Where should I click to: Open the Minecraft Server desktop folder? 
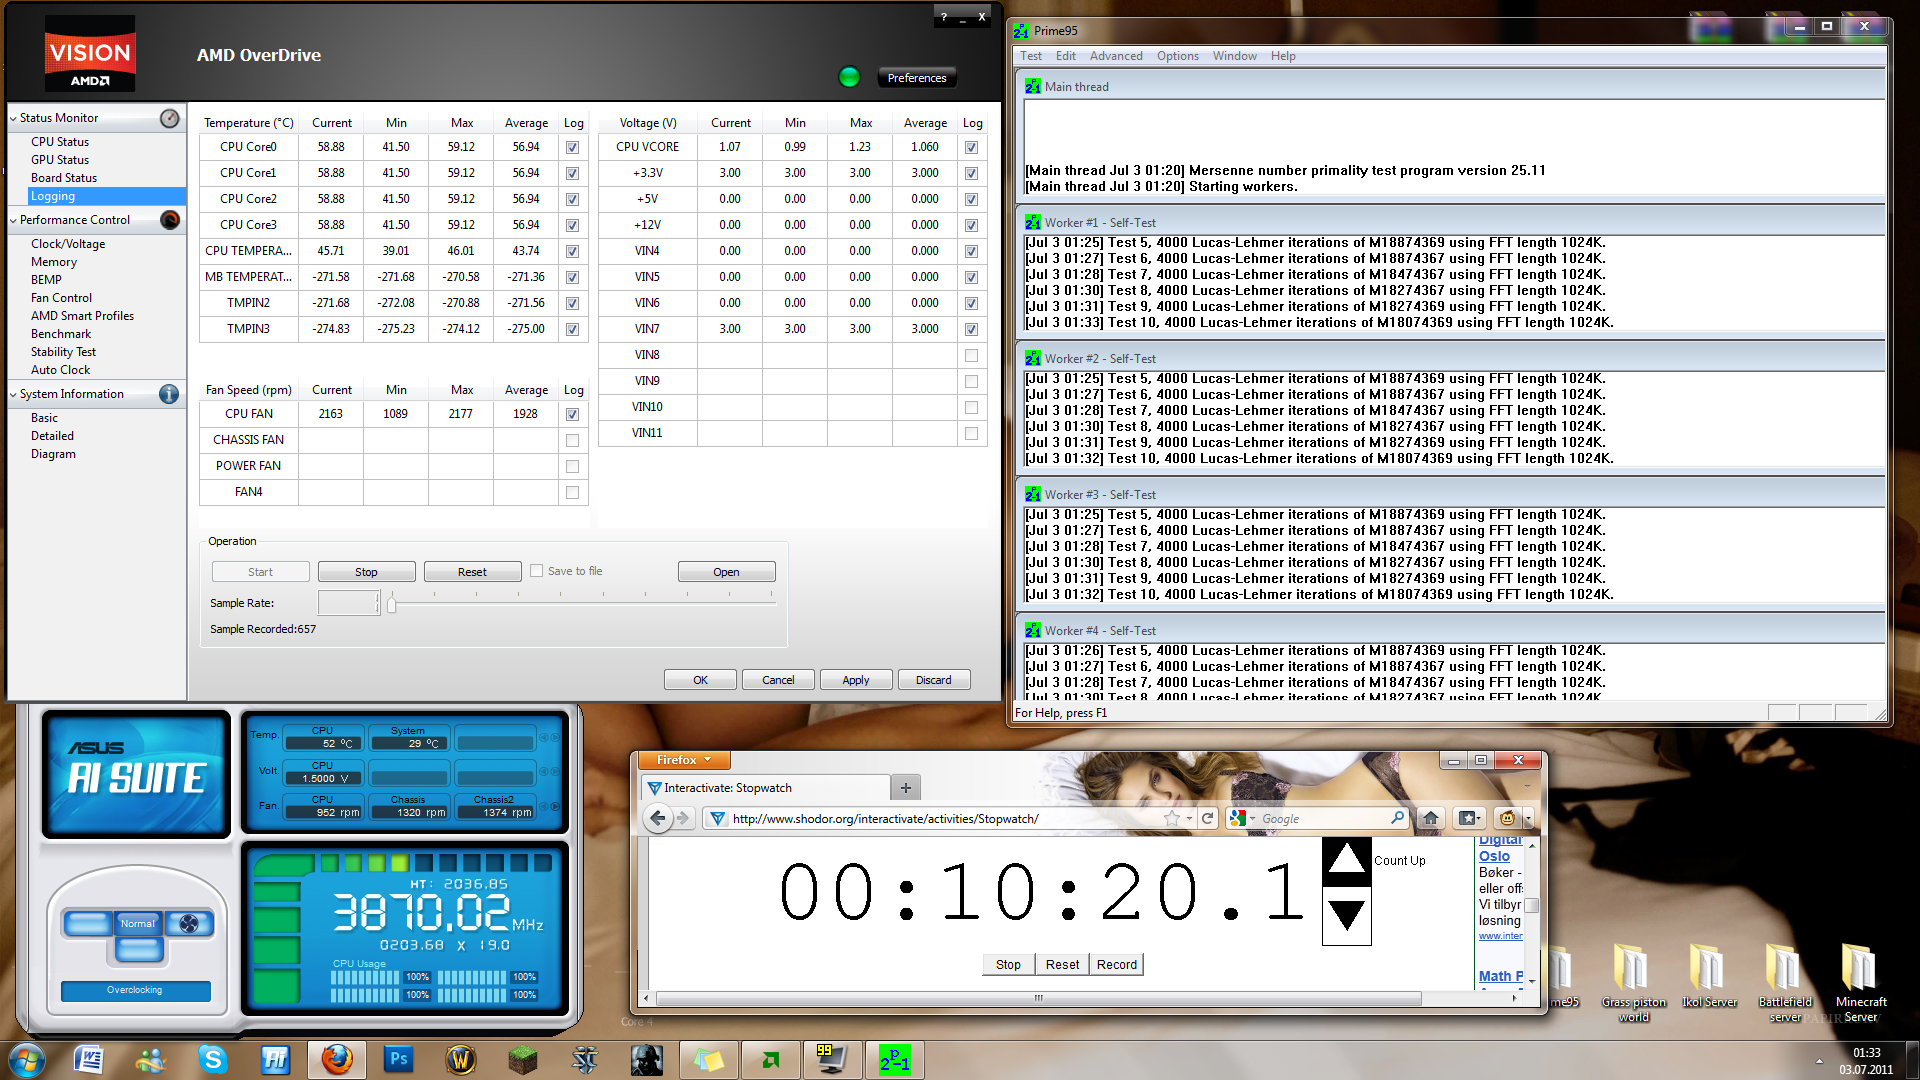click(1860, 983)
